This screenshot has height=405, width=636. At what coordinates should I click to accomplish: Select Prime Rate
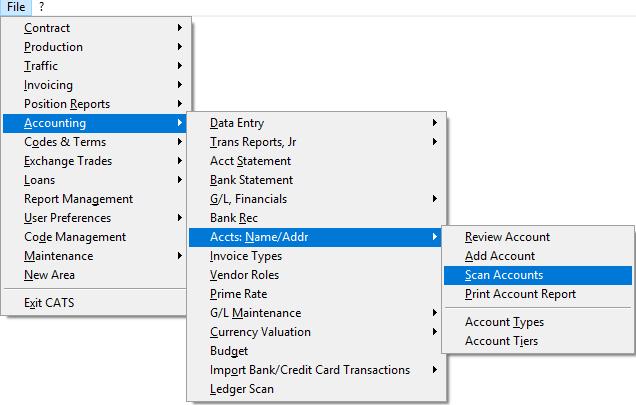316,294
